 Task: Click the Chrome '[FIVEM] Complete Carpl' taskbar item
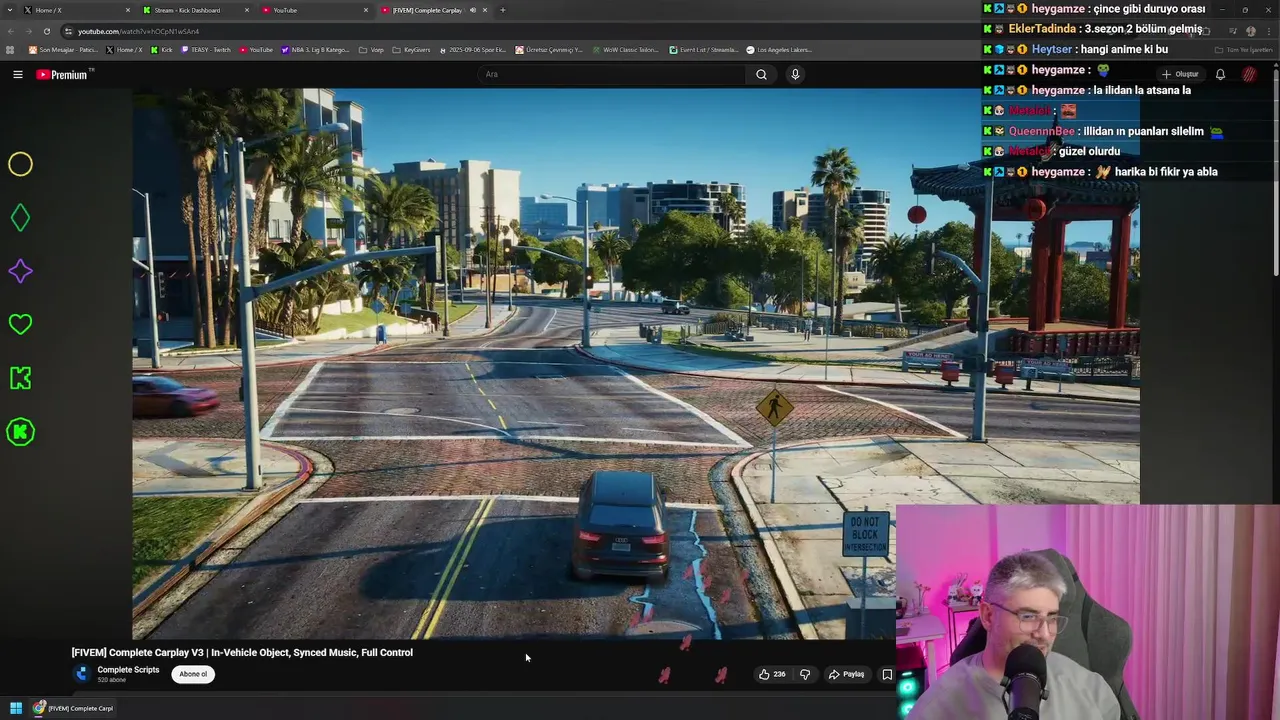pos(73,708)
